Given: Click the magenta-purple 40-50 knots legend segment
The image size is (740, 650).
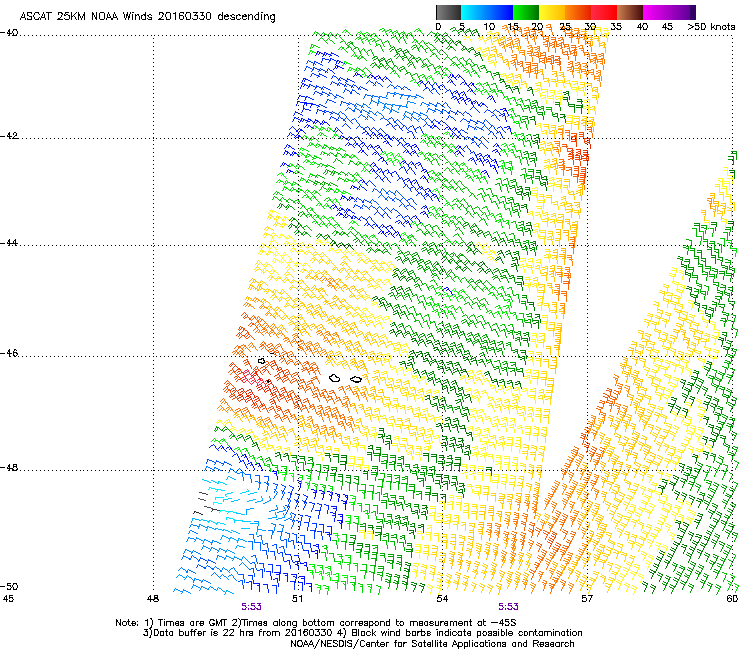Looking at the screenshot, I should point(669,12).
